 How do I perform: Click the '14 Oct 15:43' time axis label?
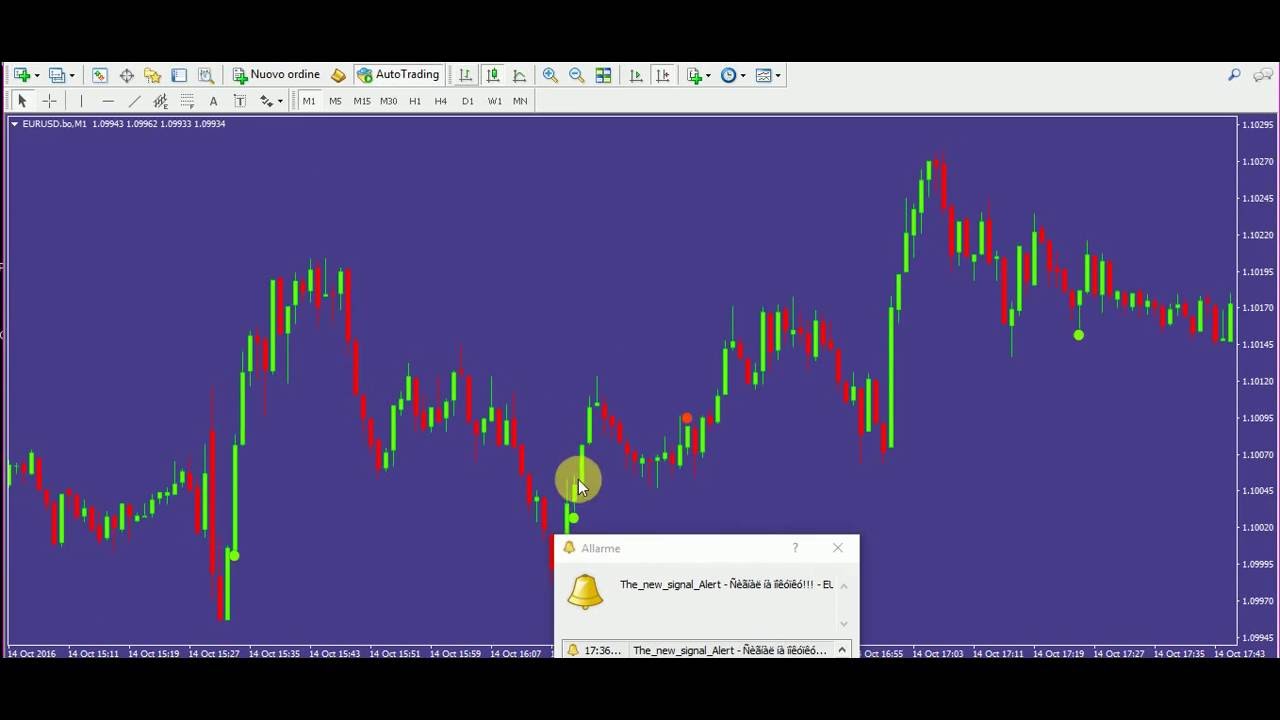coord(335,653)
